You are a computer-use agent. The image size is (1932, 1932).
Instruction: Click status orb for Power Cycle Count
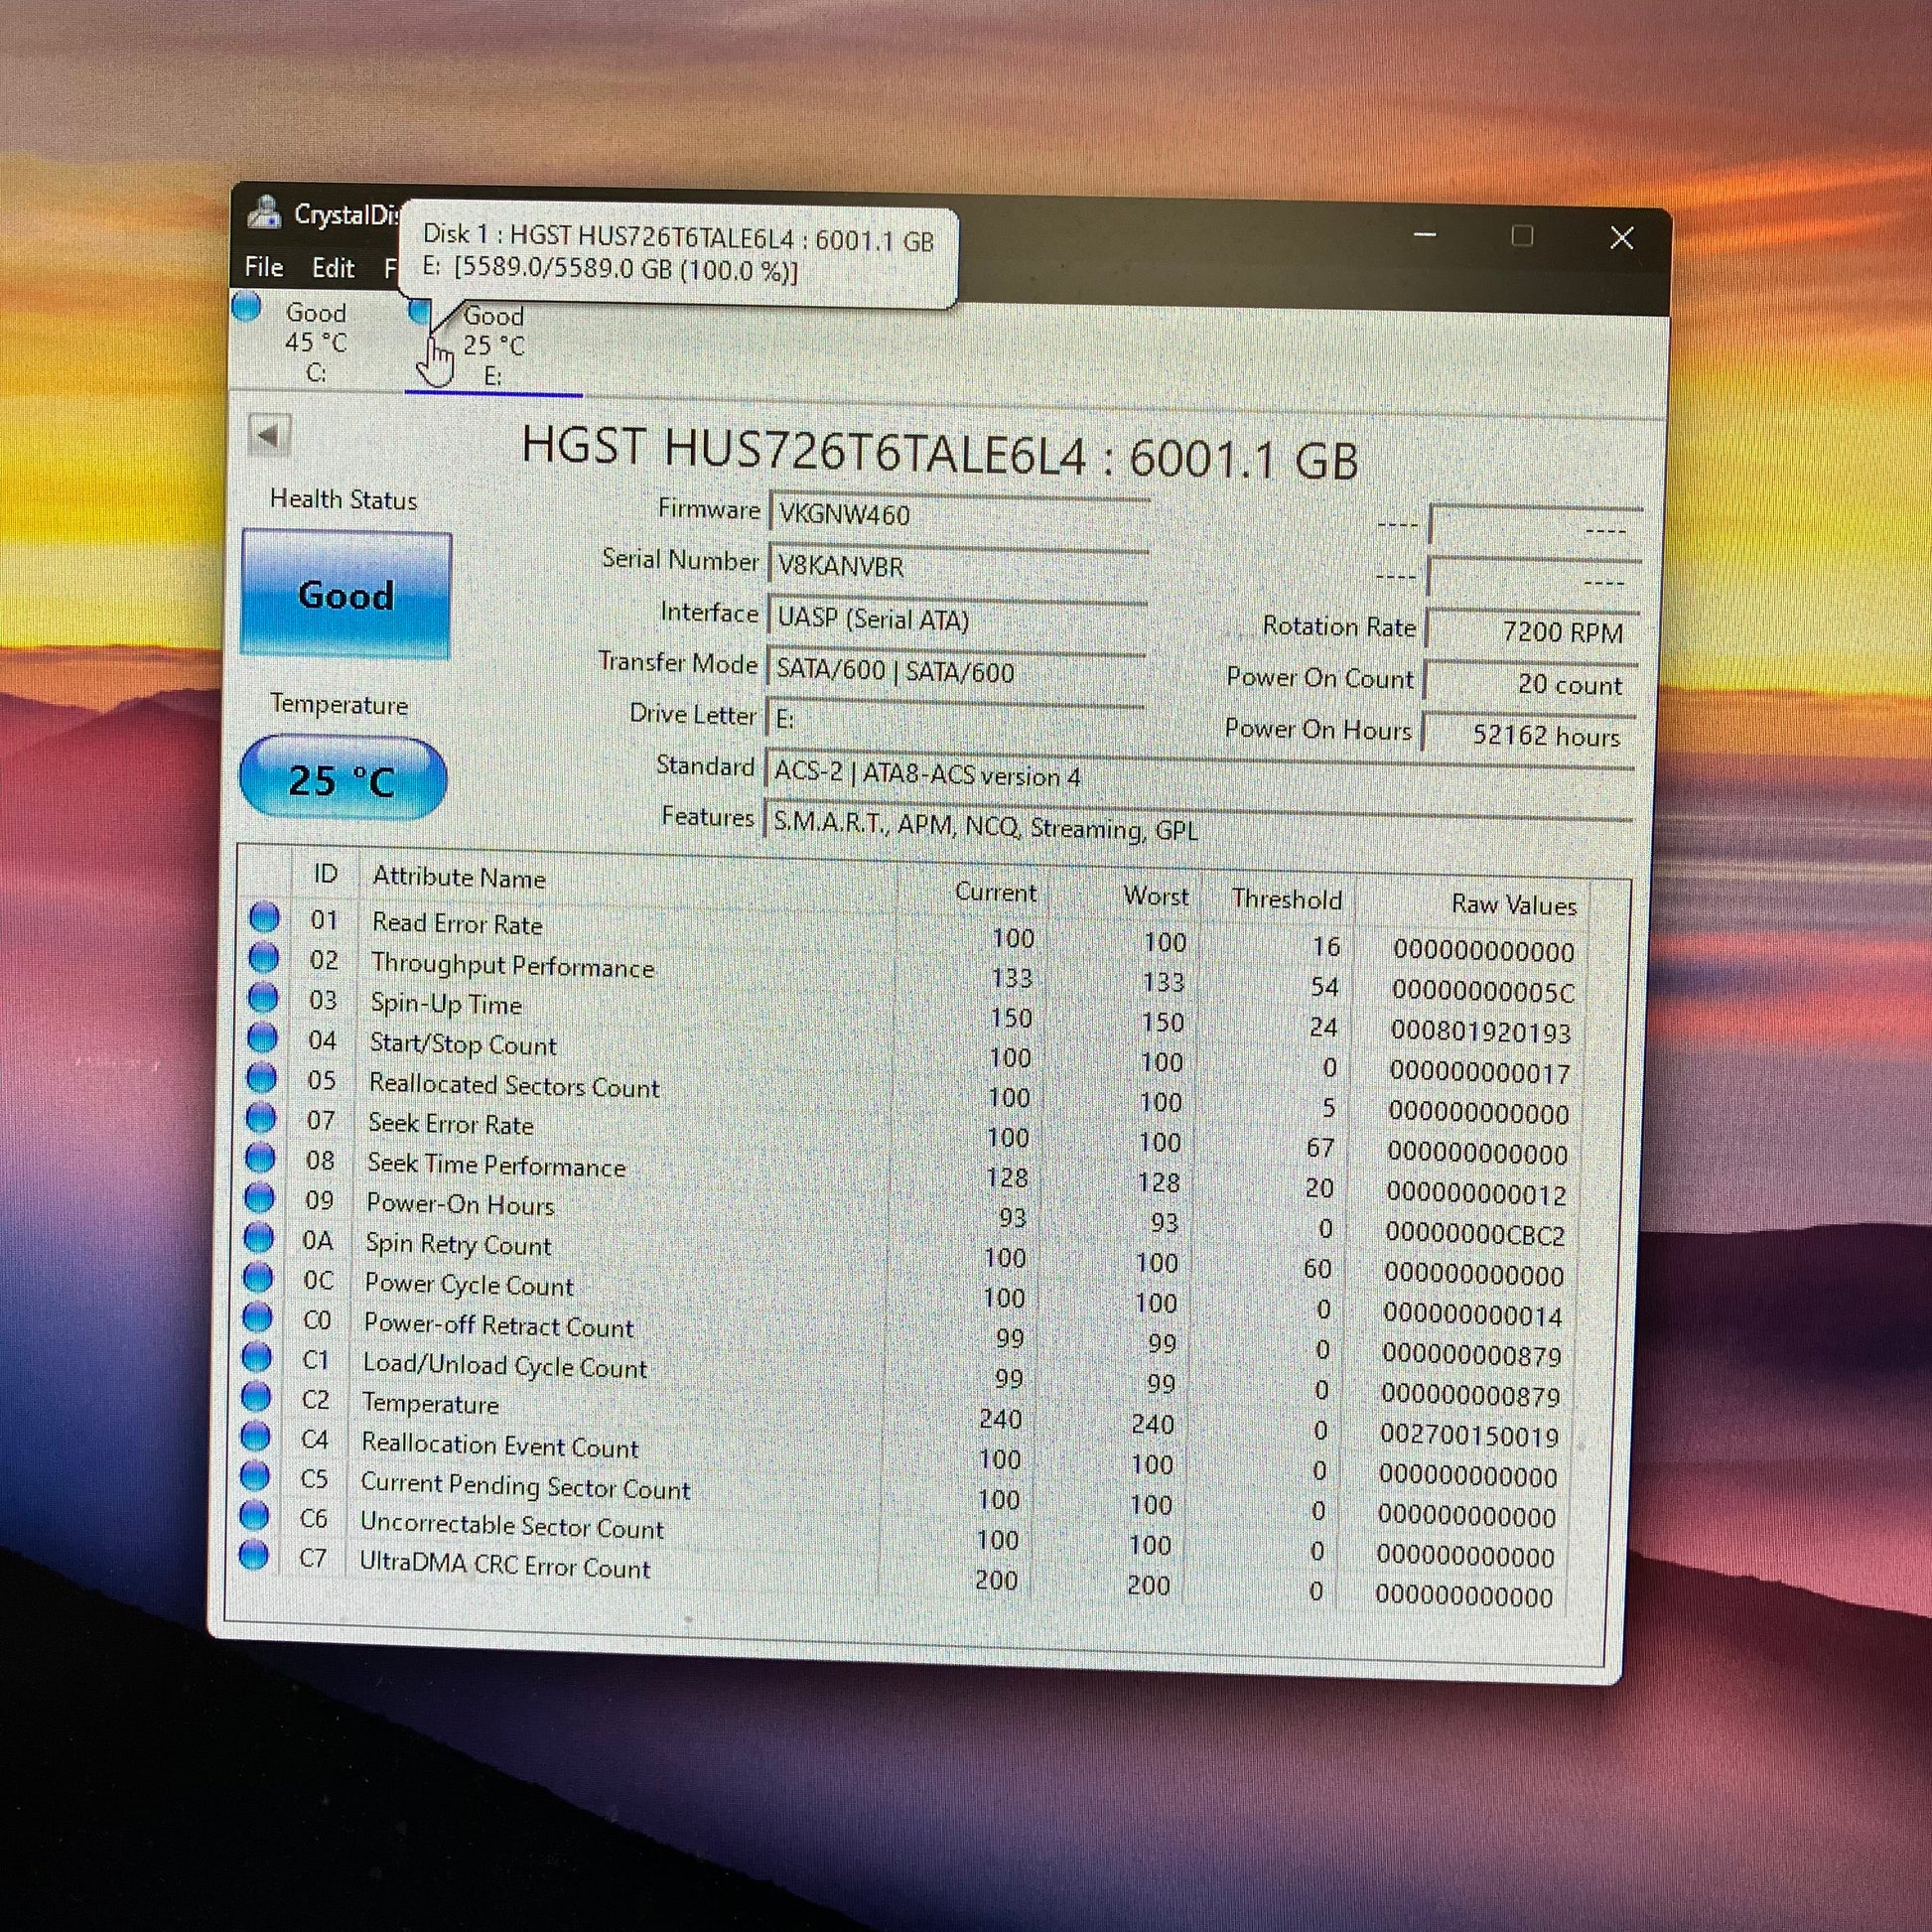point(258,1277)
